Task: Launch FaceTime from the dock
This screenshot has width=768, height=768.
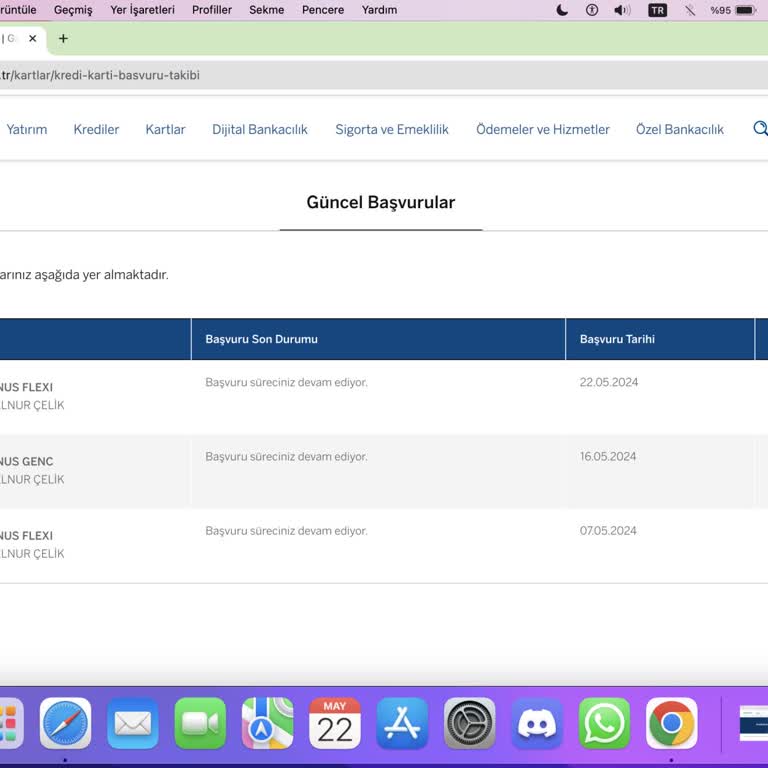Action: pos(200,723)
